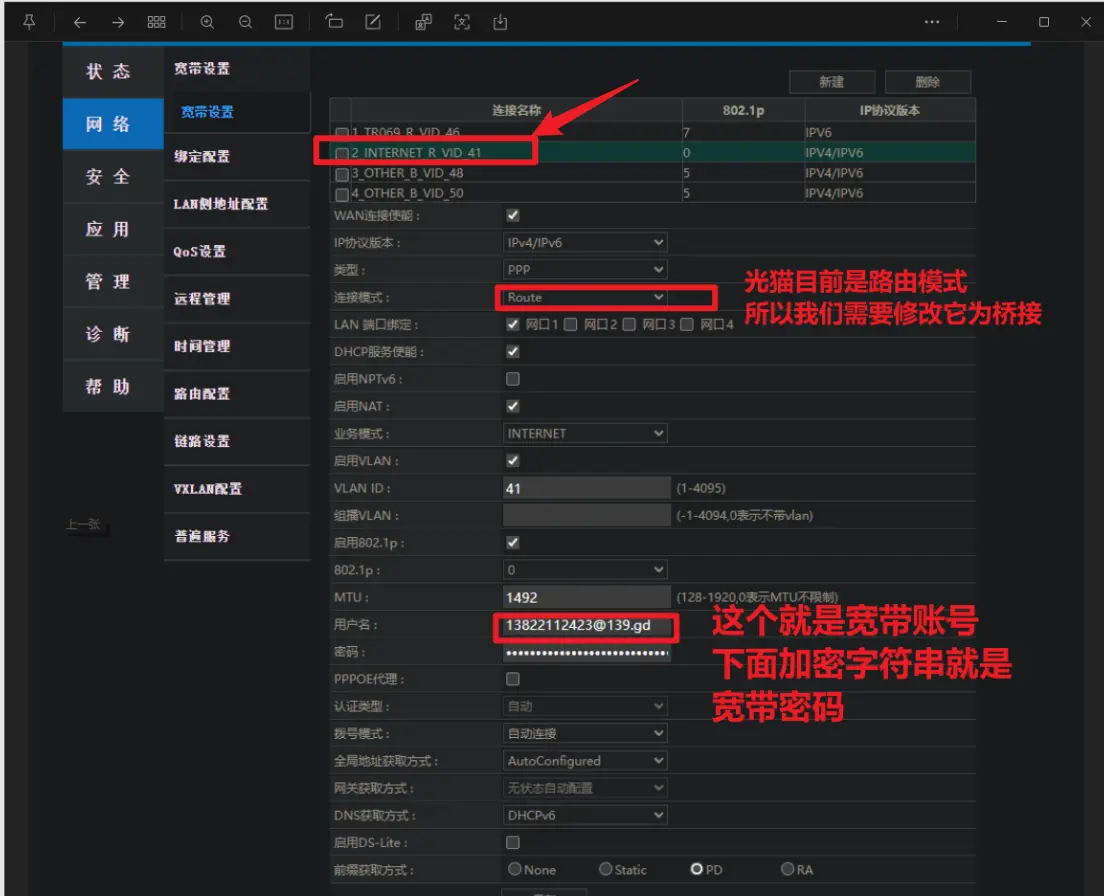Image resolution: width=1104 pixels, height=896 pixels.
Task: Enable the 启用NPTv6 checkbox
Action: pos(513,379)
